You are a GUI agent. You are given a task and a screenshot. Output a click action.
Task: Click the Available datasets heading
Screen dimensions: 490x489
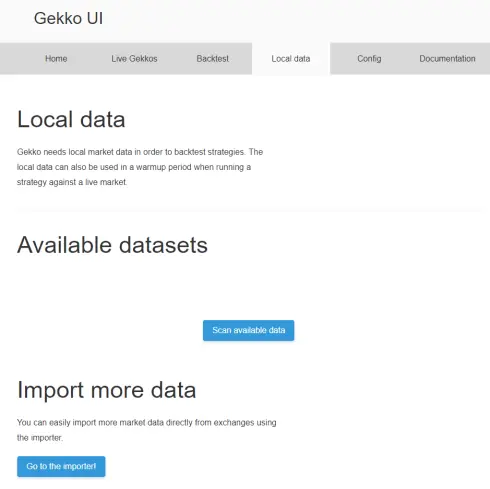tap(112, 245)
